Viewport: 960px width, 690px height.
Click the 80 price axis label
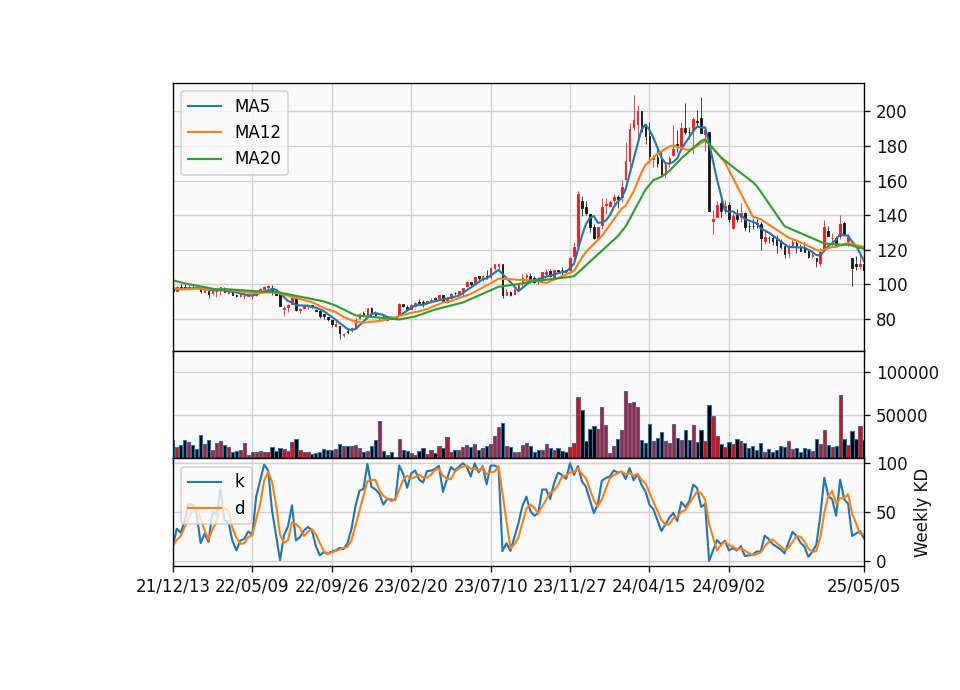pos(887,320)
